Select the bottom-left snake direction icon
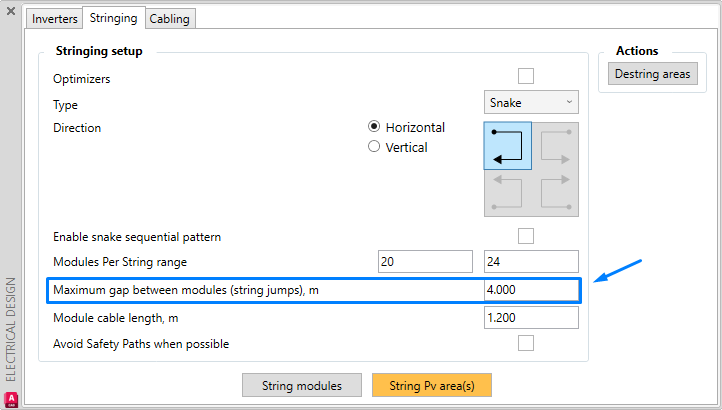Image resolution: width=722 pixels, height=410 pixels. click(x=507, y=193)
